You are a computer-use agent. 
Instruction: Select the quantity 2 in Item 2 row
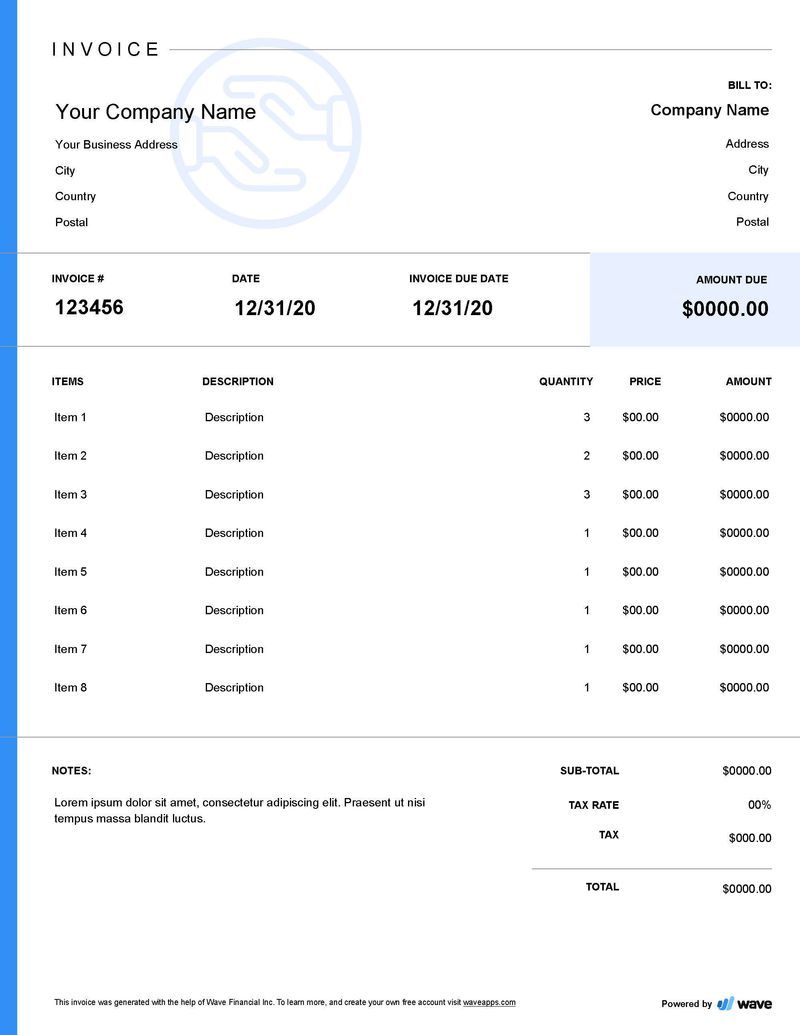pos(586,455)
